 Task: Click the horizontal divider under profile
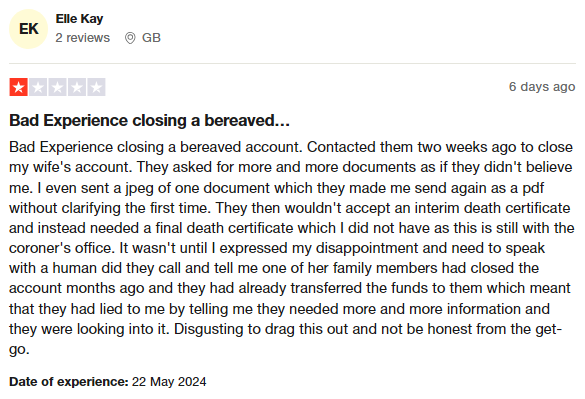pyautogui.click(x=292, y=63)
